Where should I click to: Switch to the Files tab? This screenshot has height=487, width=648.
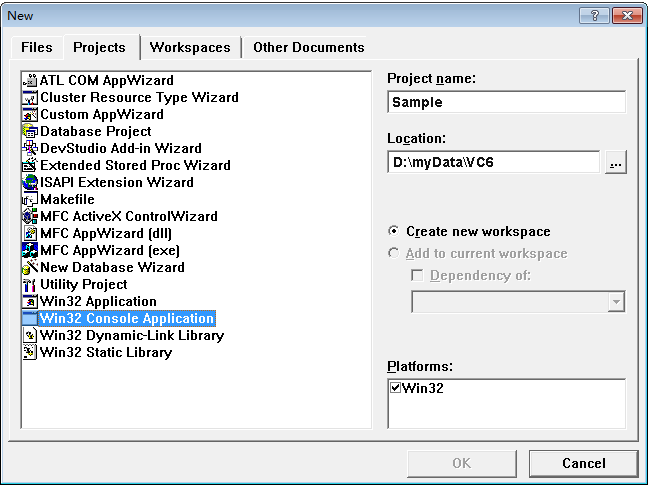[37, 47]
